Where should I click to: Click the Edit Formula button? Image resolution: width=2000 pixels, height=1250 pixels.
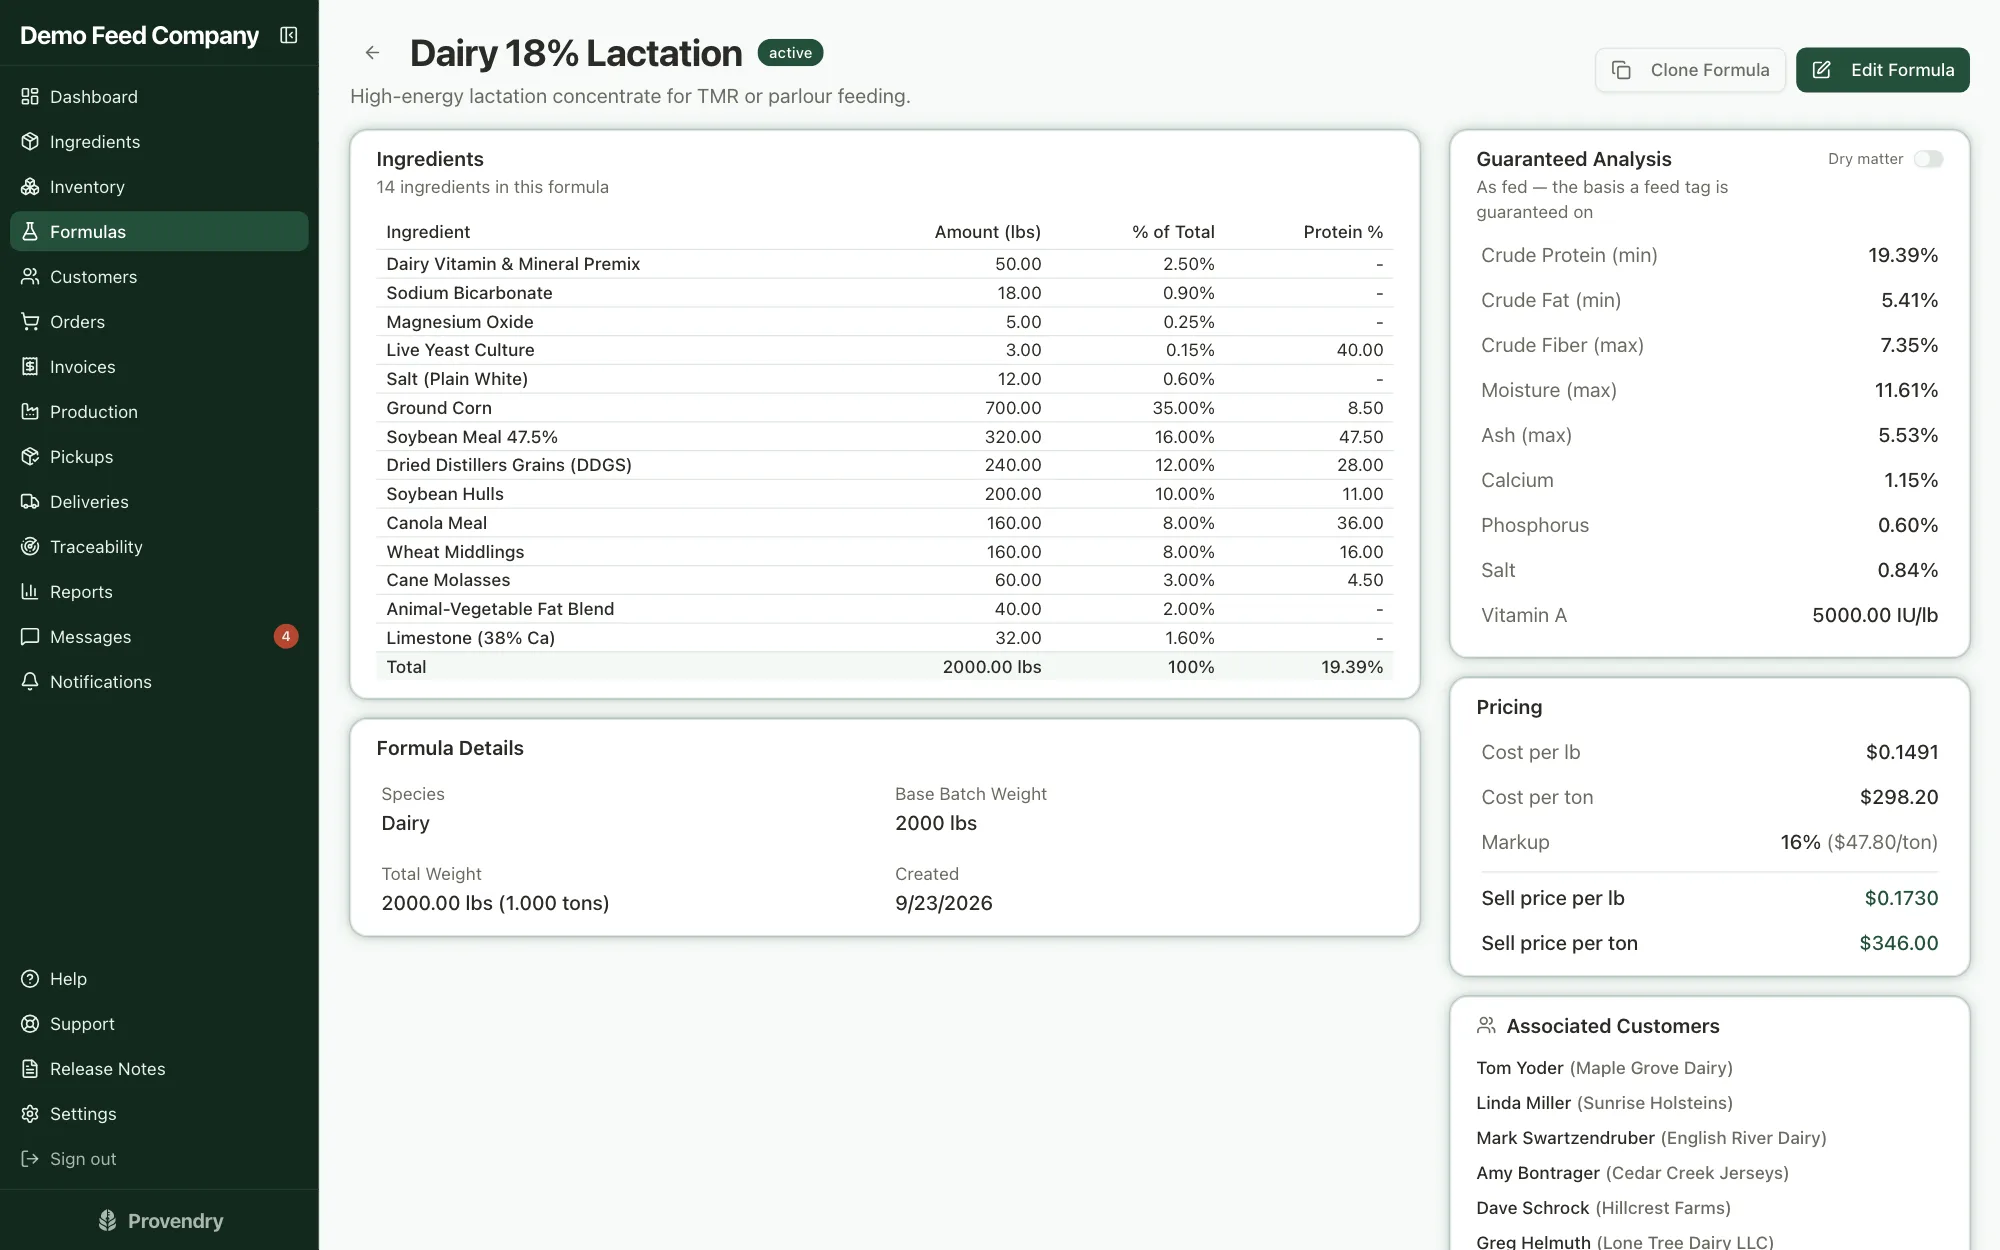click(x=1882, y=70)
